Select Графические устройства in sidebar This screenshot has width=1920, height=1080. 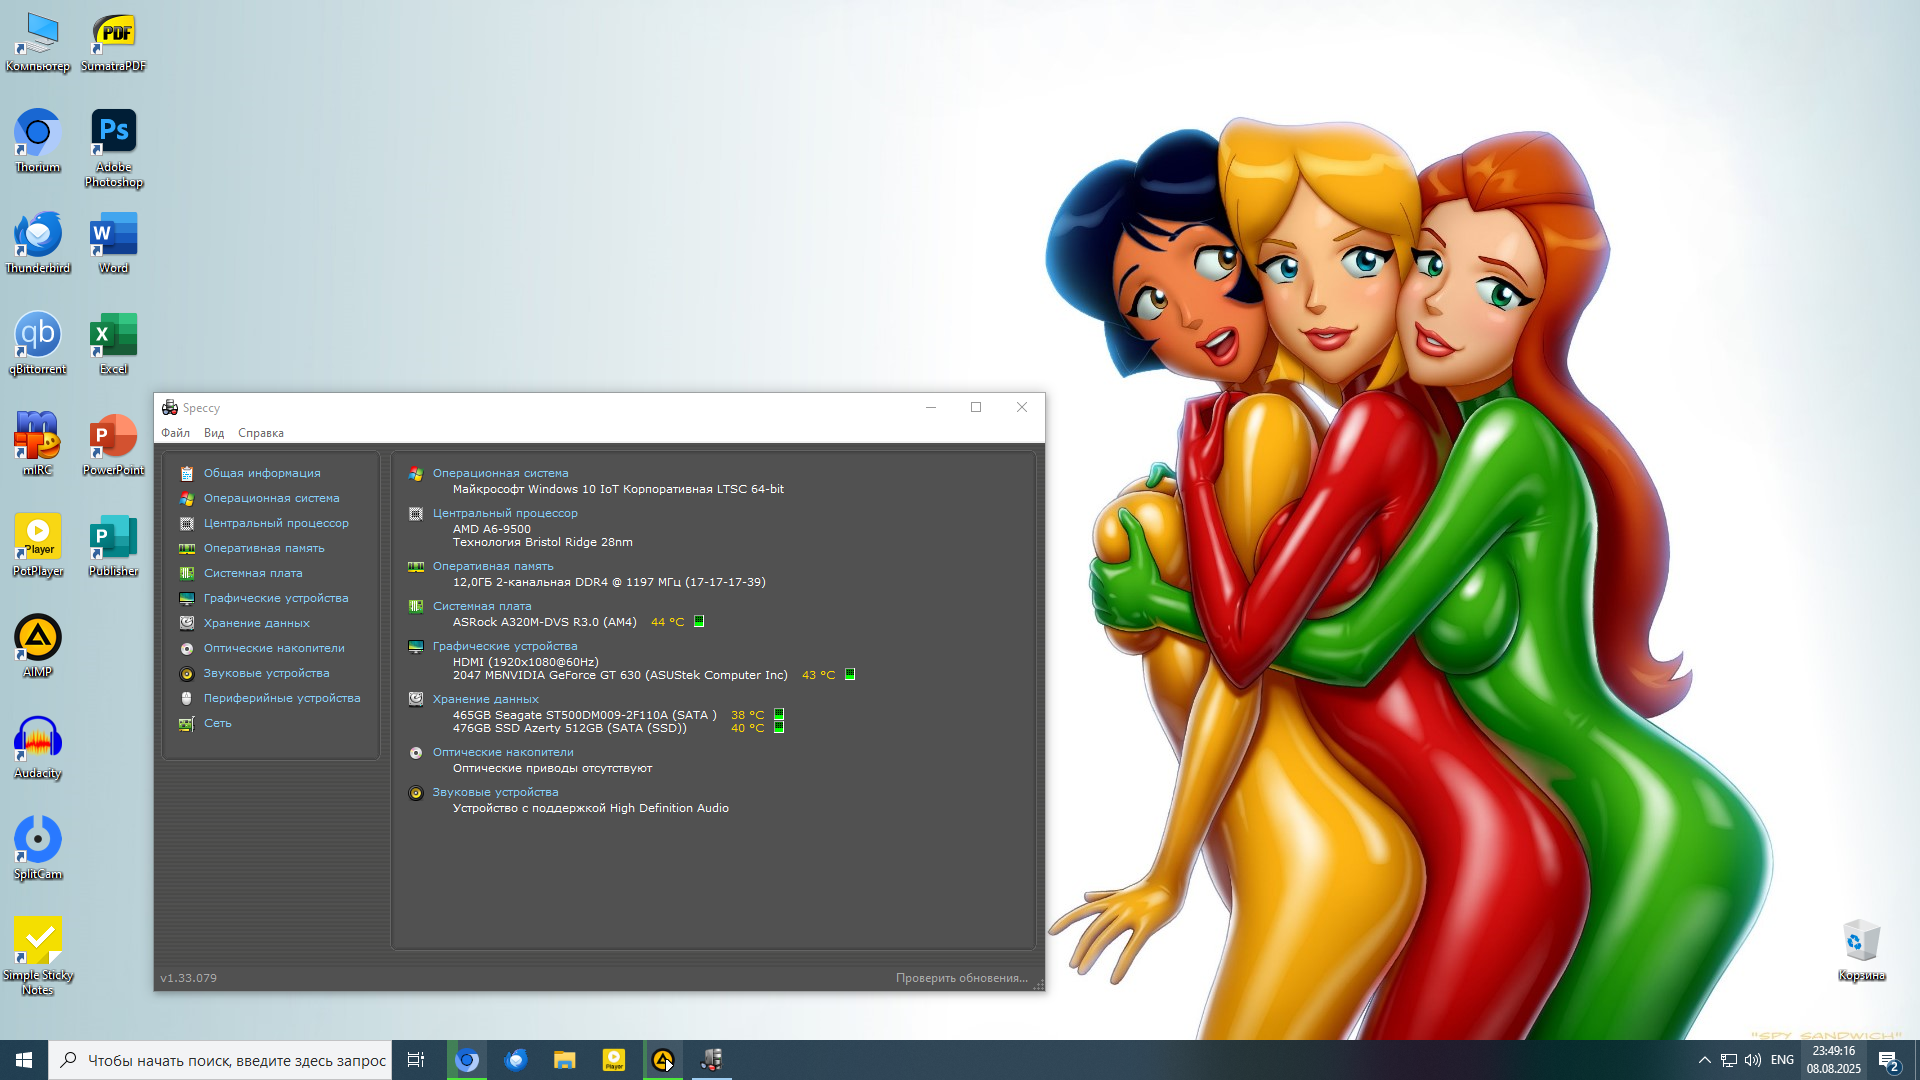276,598
